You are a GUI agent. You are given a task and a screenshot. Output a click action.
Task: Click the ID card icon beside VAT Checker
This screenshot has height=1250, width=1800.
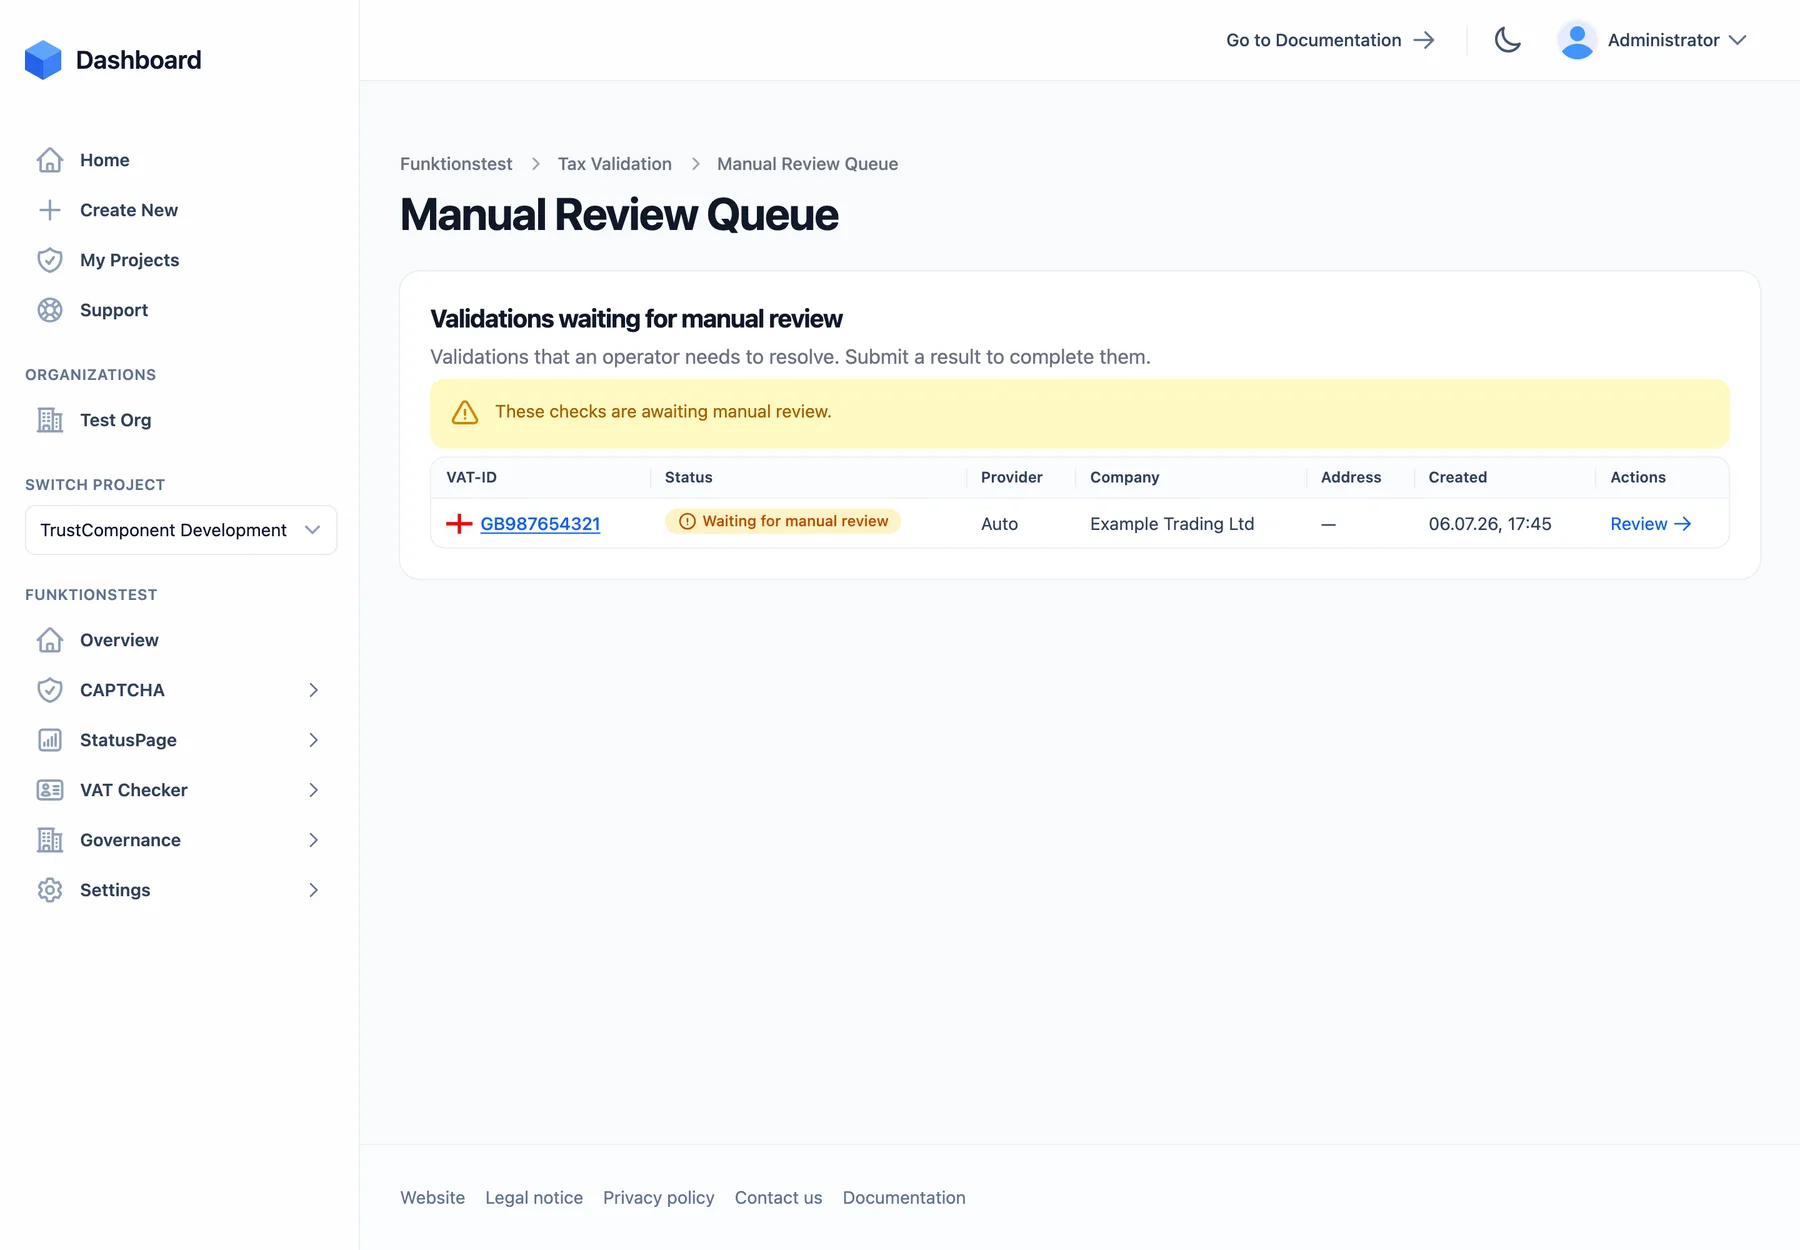[x=50, y=790]
